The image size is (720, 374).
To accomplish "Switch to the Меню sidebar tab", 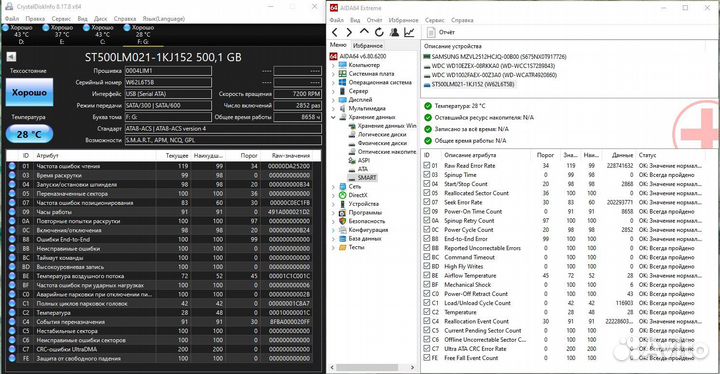I will click(338, 45).
